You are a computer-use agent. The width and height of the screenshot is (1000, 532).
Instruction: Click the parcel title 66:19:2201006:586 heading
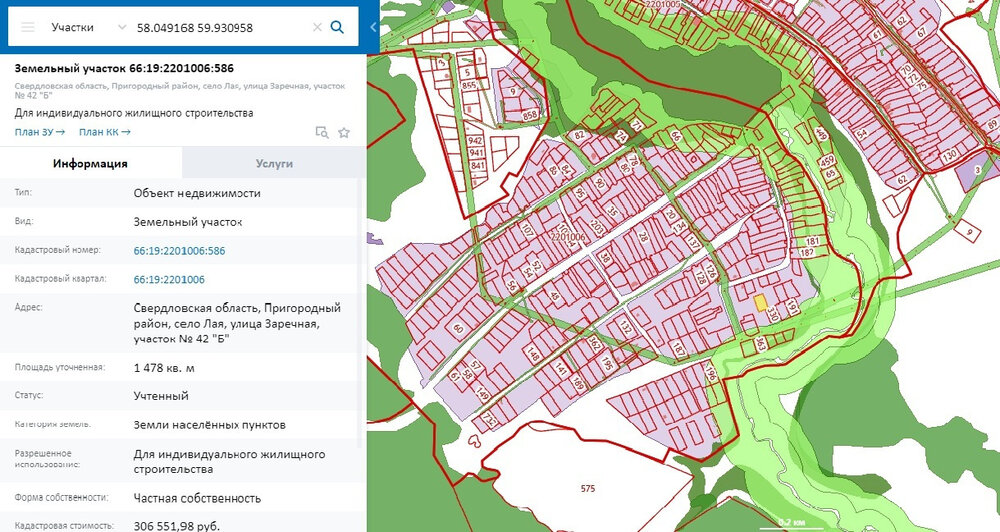coord(124,68)
